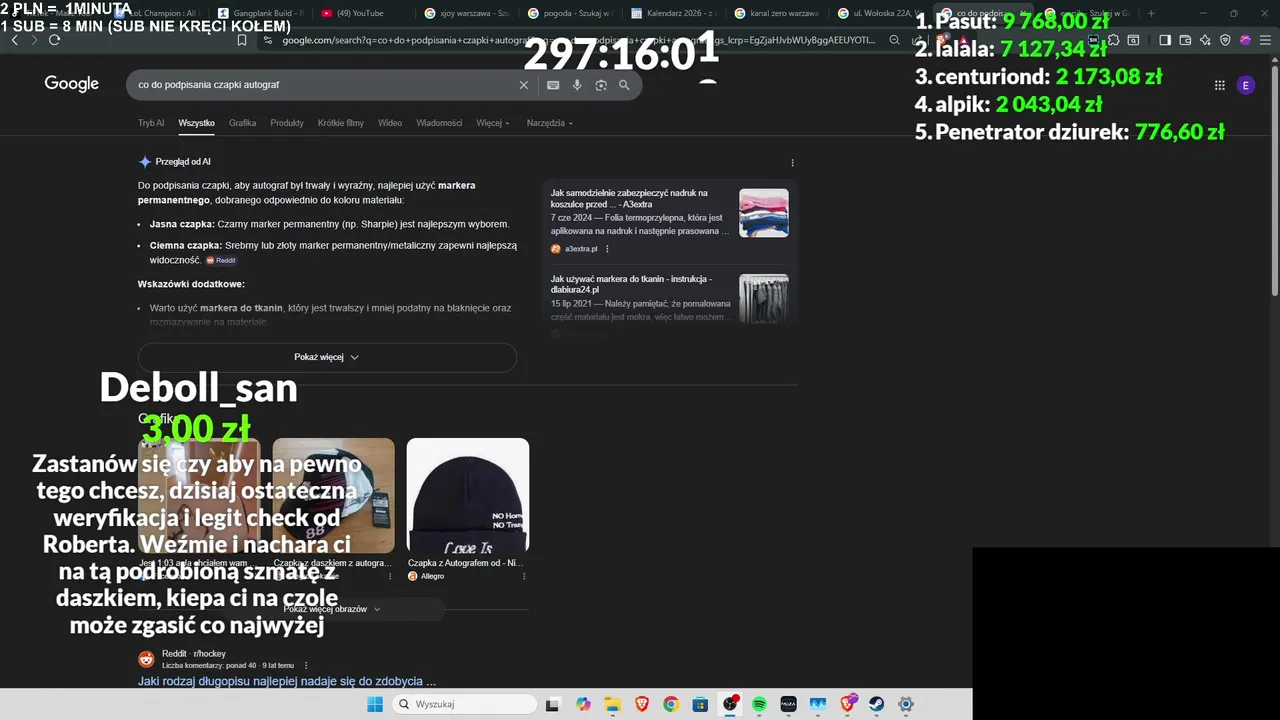The width and height of the screenshot is (1280, 720).
Task: Expand the 'Więcej' search filter dropdown
Action: pos(492,123)
